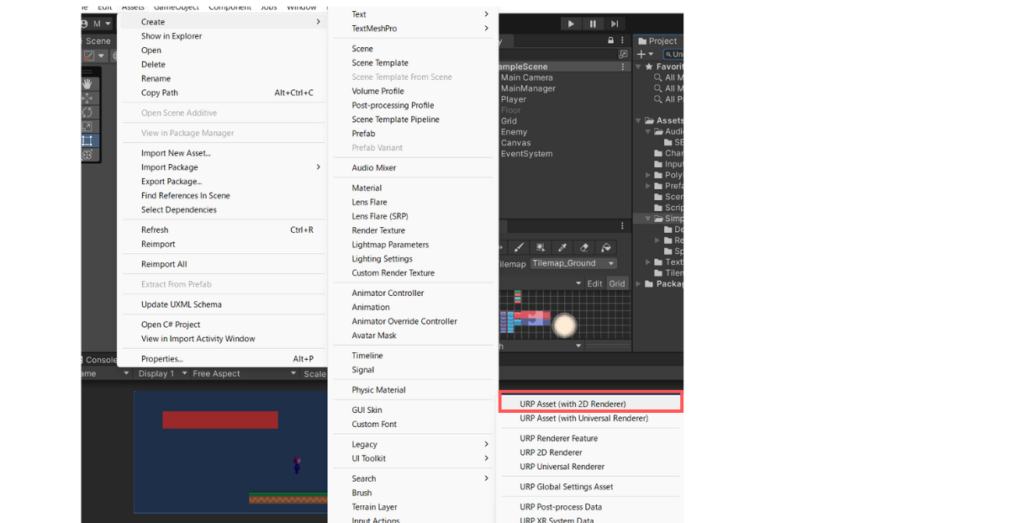Select the tile palette Flood Fill bucket
Image resolution: width=1024 pixels, height=523 pixels.
point(605,247)
